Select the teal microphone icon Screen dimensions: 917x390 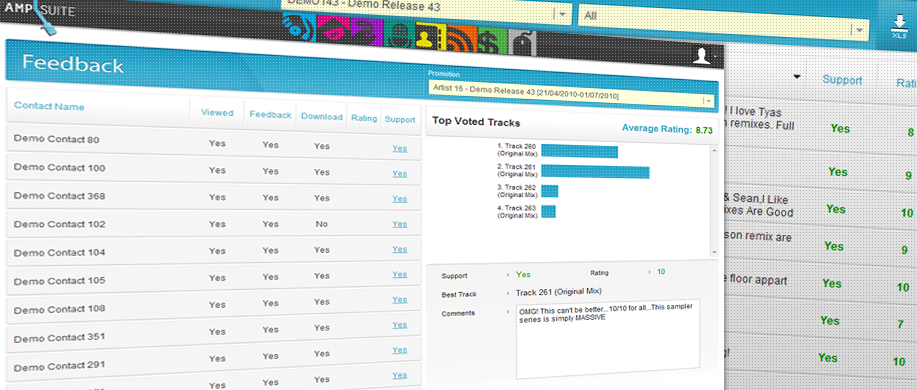point(399,34)
